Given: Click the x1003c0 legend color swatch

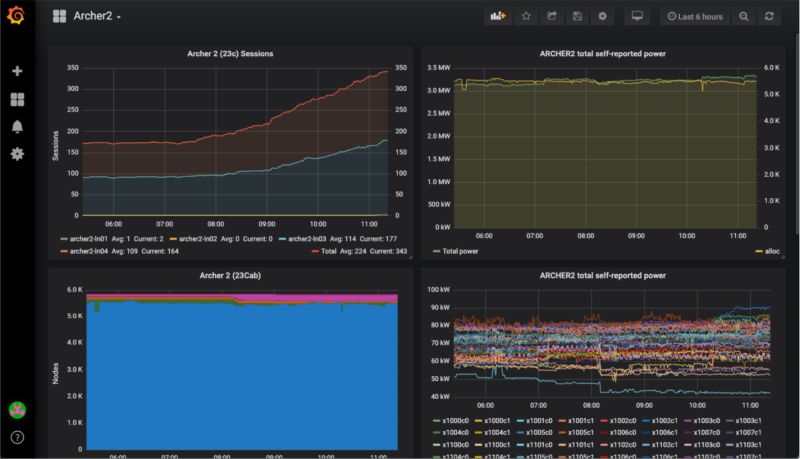Looking at the screenshot, I should [x=688, y=421].
